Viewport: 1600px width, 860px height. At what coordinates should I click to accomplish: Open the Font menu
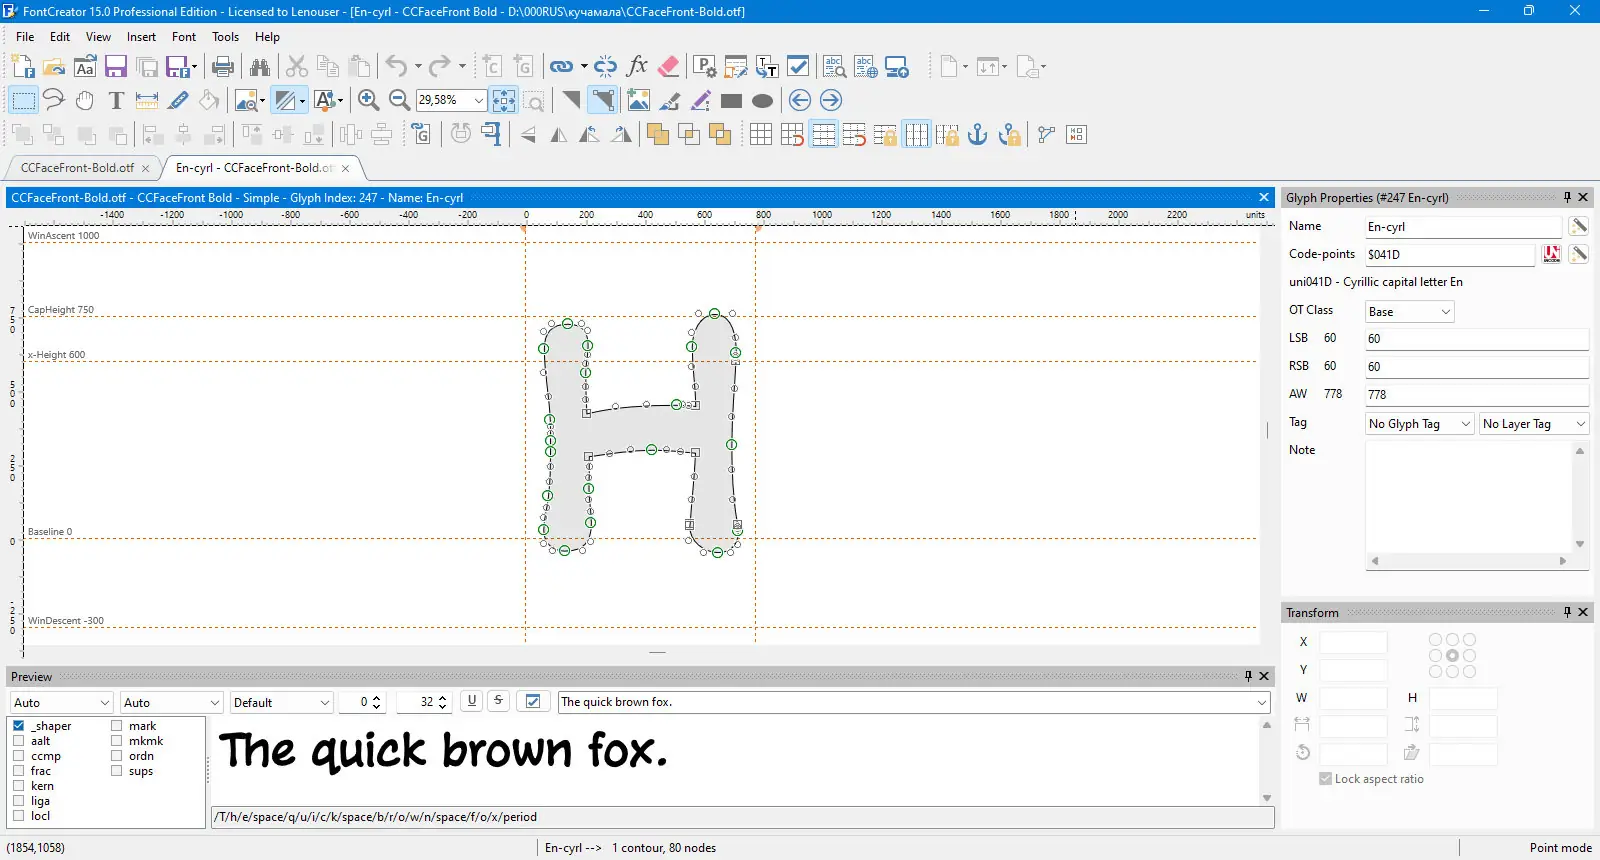[184, 37]
